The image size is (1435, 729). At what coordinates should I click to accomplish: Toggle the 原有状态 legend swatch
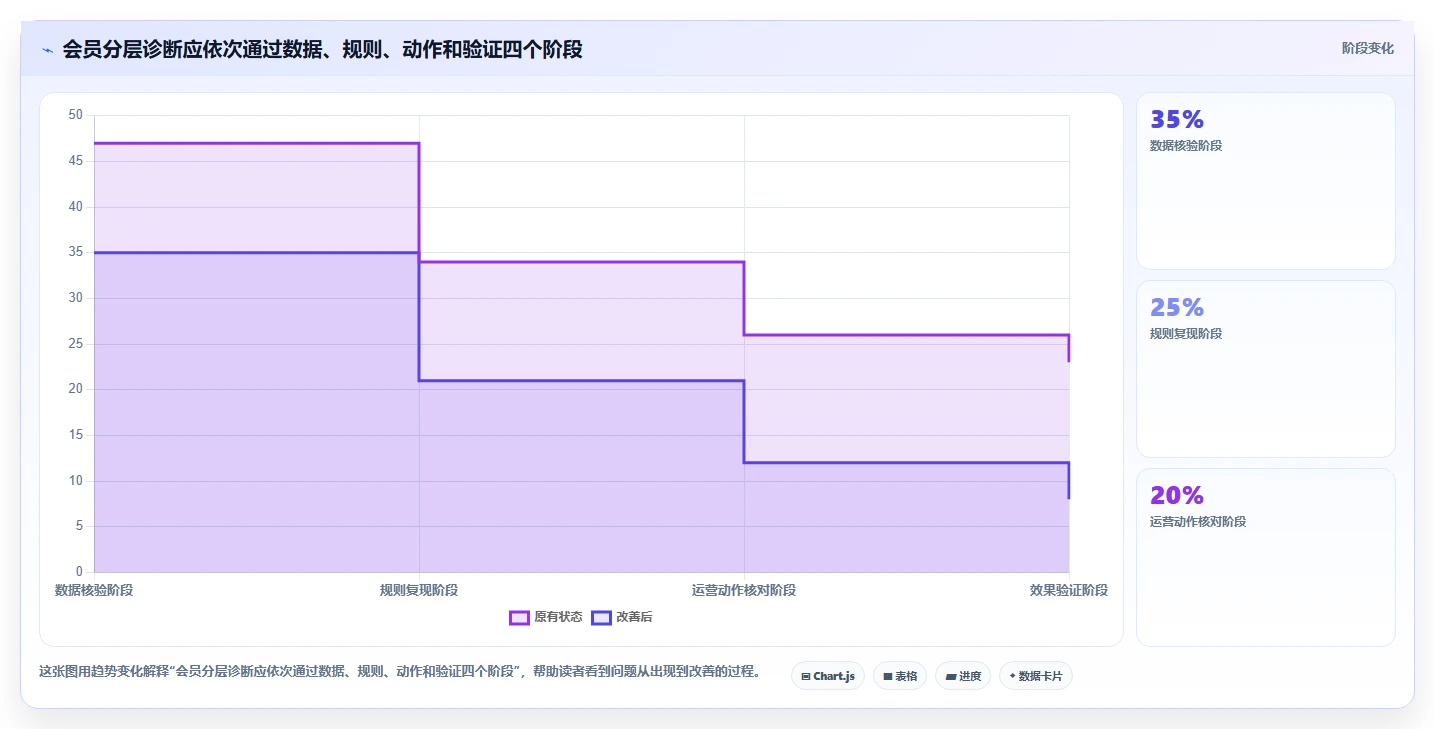pos(519,617)
